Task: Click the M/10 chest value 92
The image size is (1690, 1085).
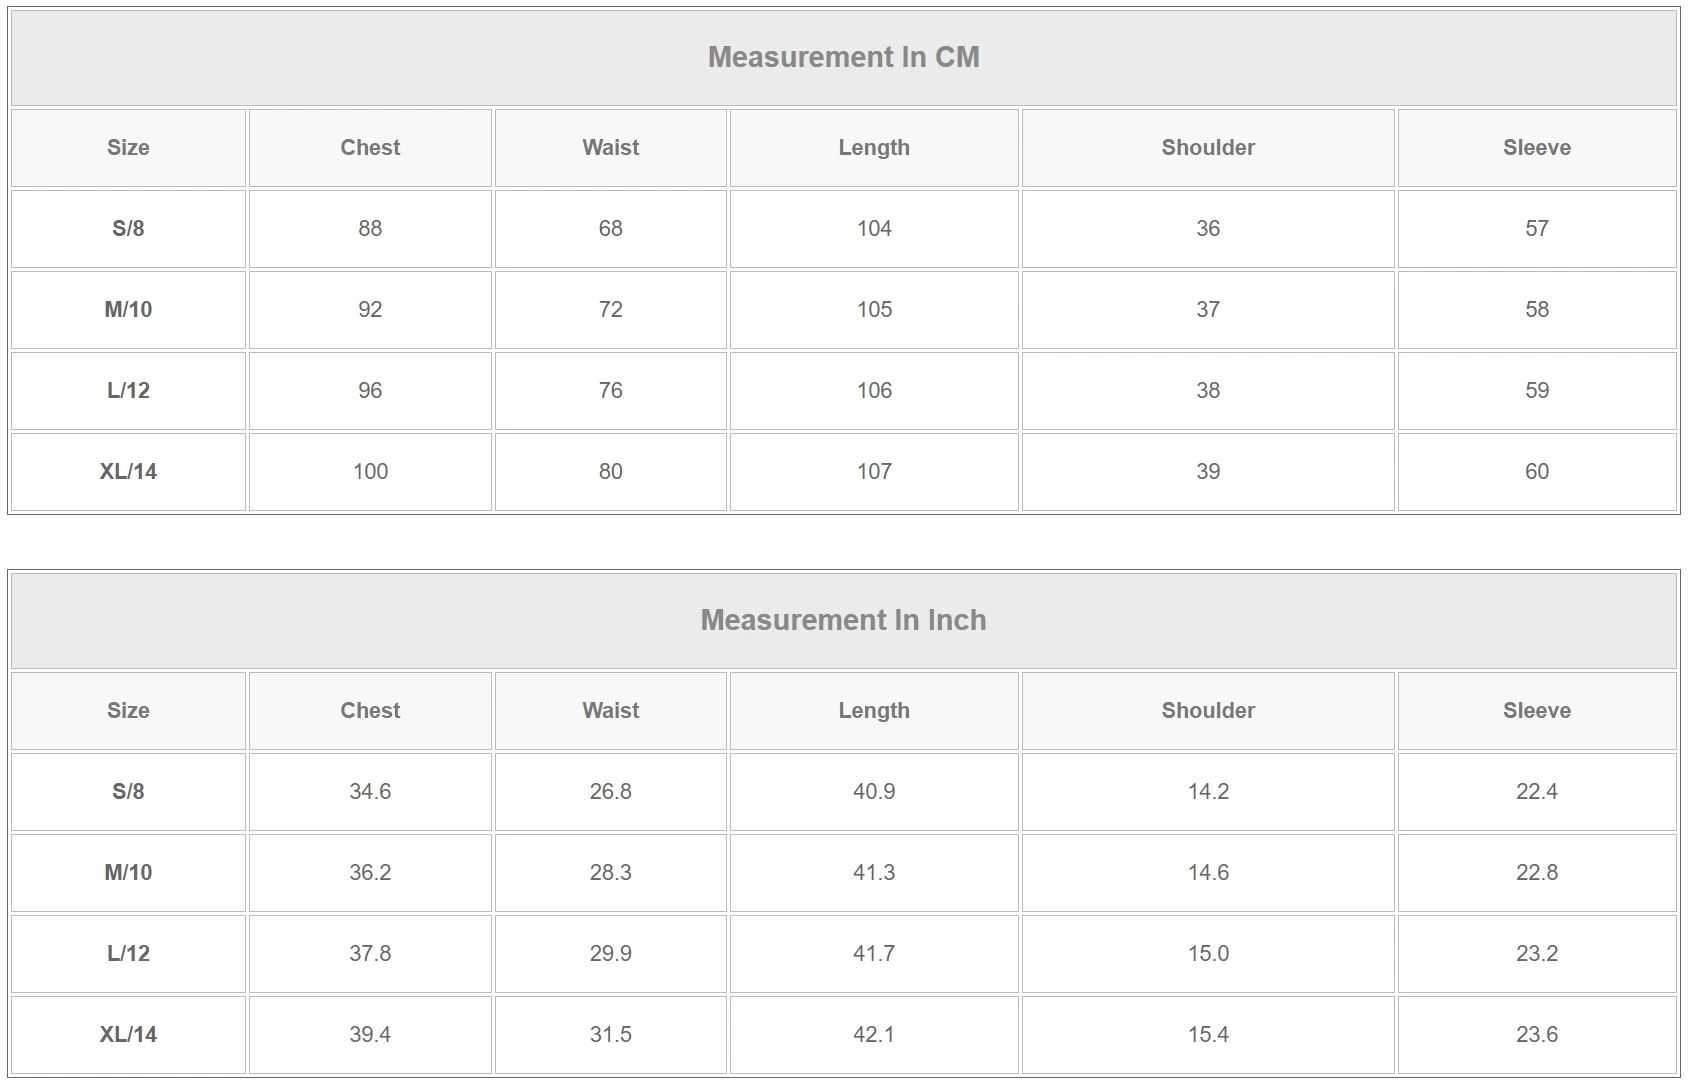Action: 370,310
